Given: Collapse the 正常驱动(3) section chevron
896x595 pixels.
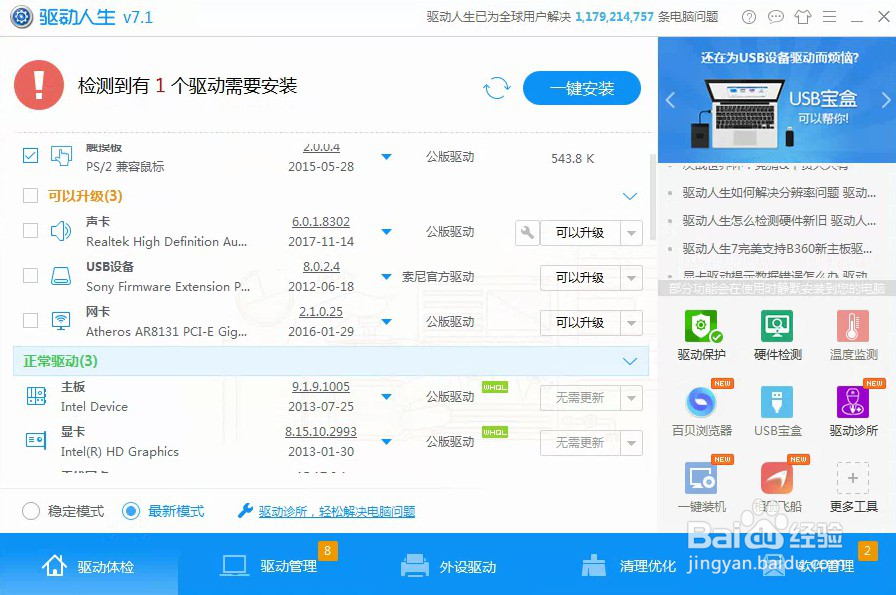Looking at the screenshot, I should [x=630, y=361].
